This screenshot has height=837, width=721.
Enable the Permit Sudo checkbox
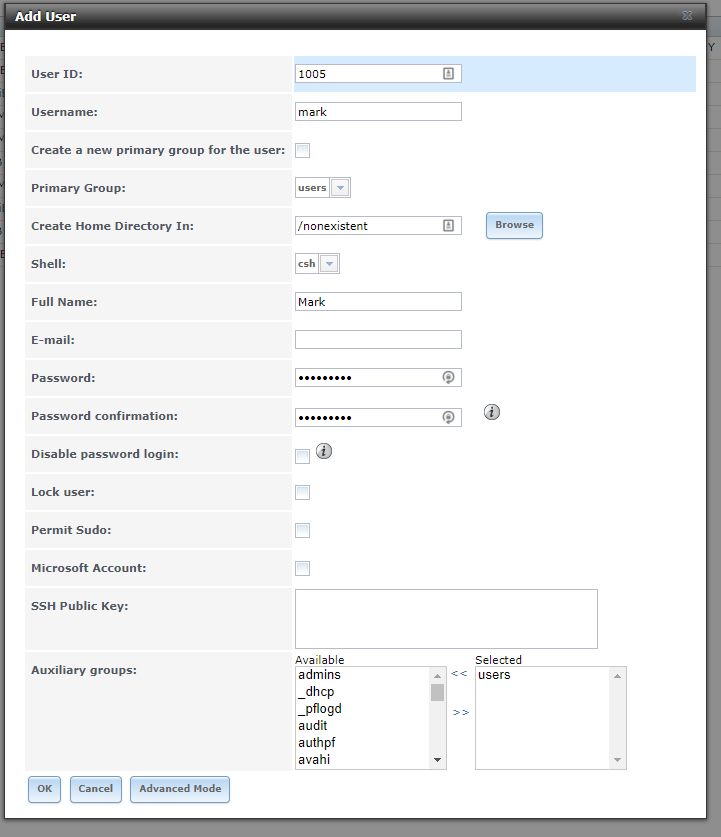303,530
